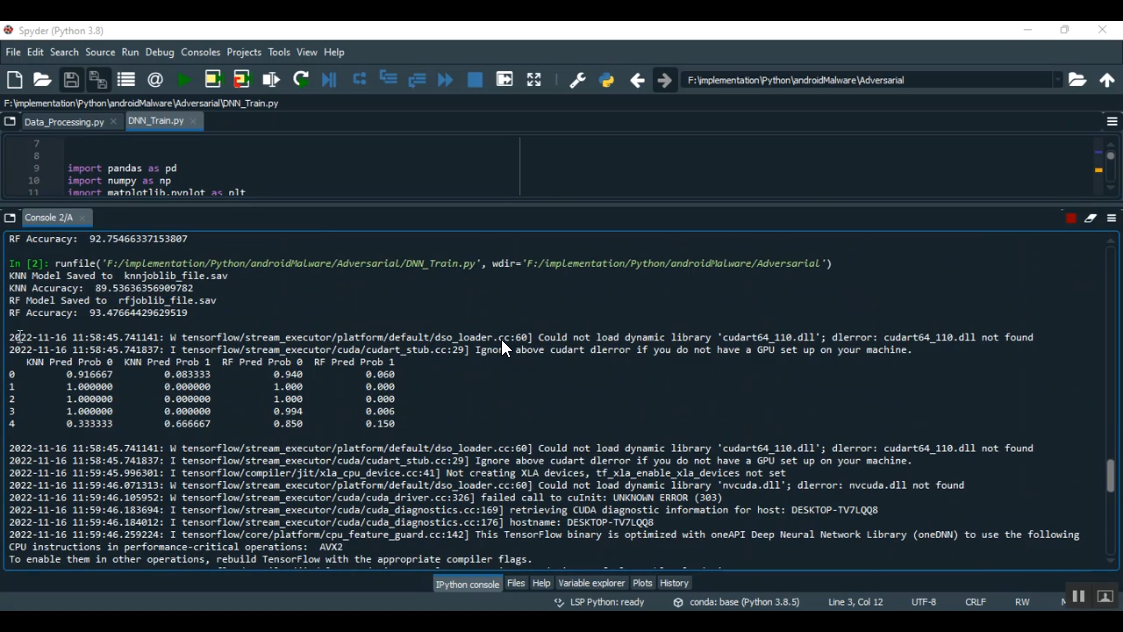1123x632 pixels.
Task: Click the Run current cell icon
Action: [213, 80]
